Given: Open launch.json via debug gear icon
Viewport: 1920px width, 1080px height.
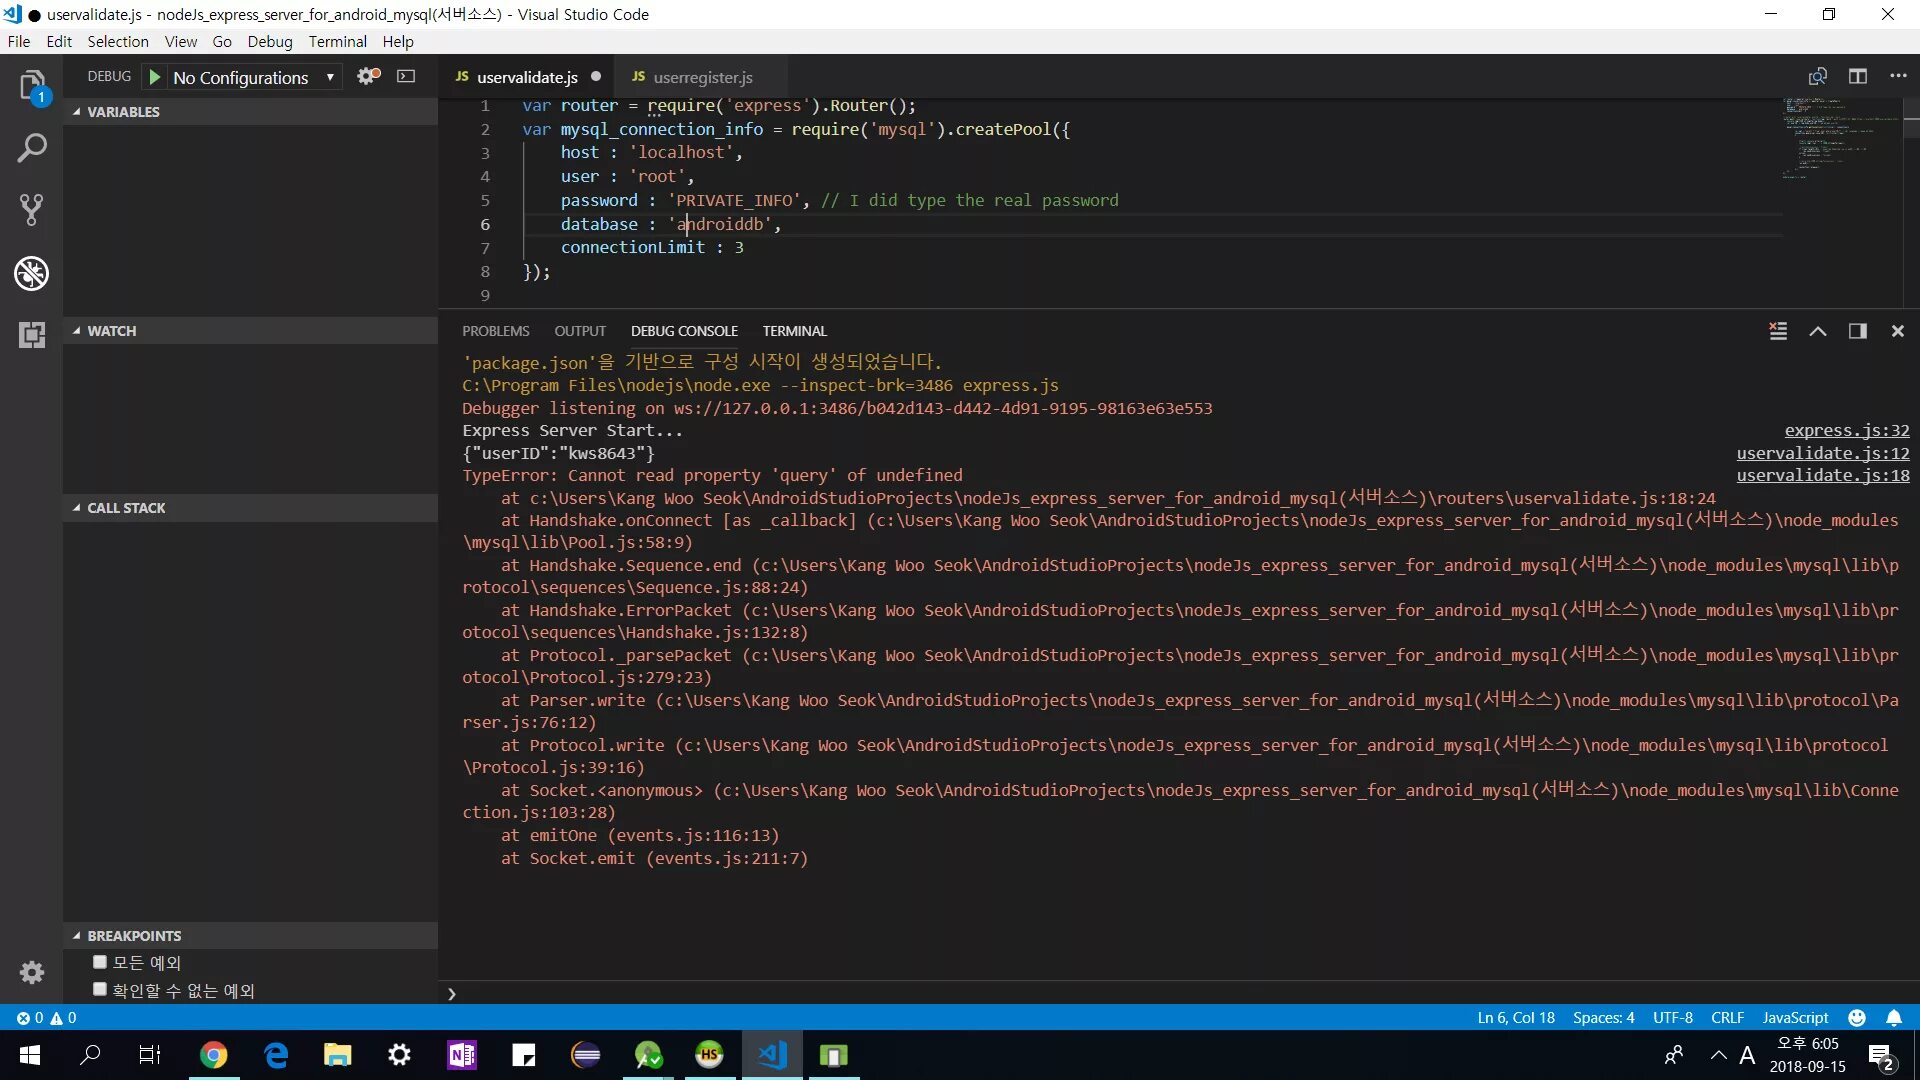Looking at the screenshot, I should coord(368,77).
